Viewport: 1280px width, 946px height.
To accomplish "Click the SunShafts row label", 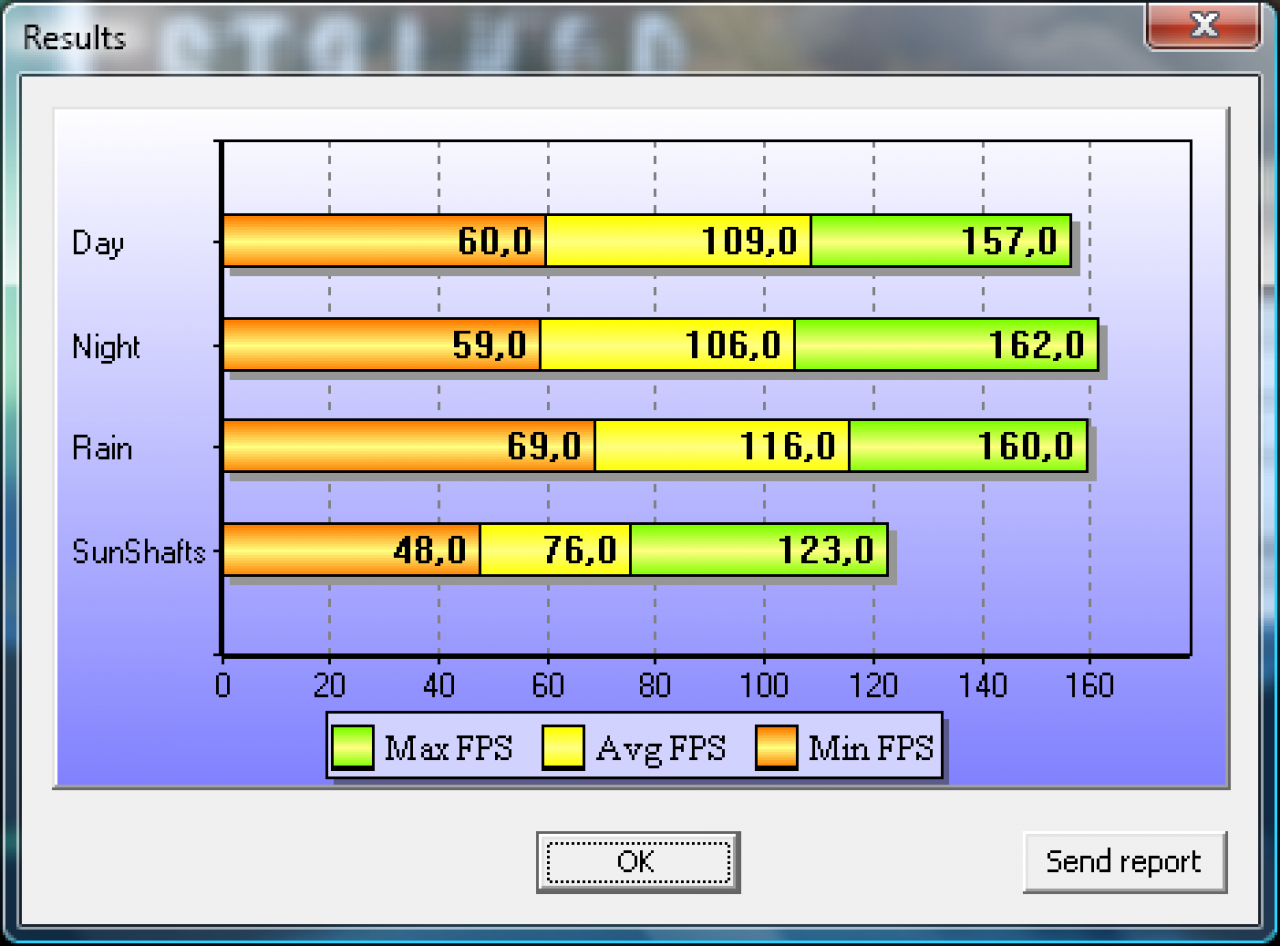I will point(139,551).
